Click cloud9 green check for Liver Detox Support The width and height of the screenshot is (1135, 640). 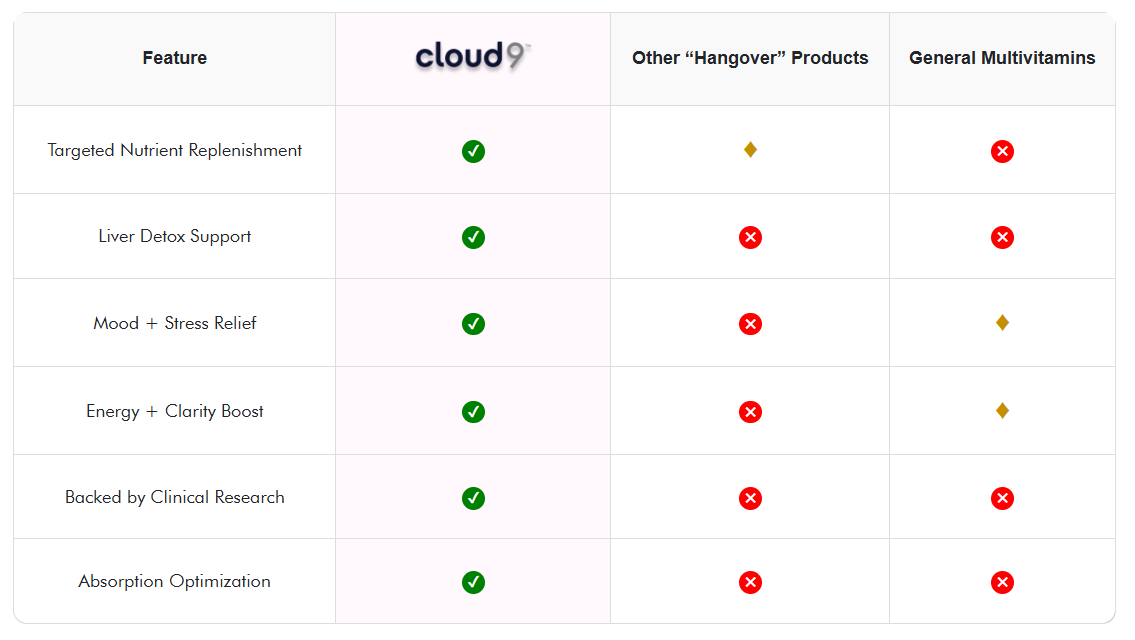click(473, 237)
